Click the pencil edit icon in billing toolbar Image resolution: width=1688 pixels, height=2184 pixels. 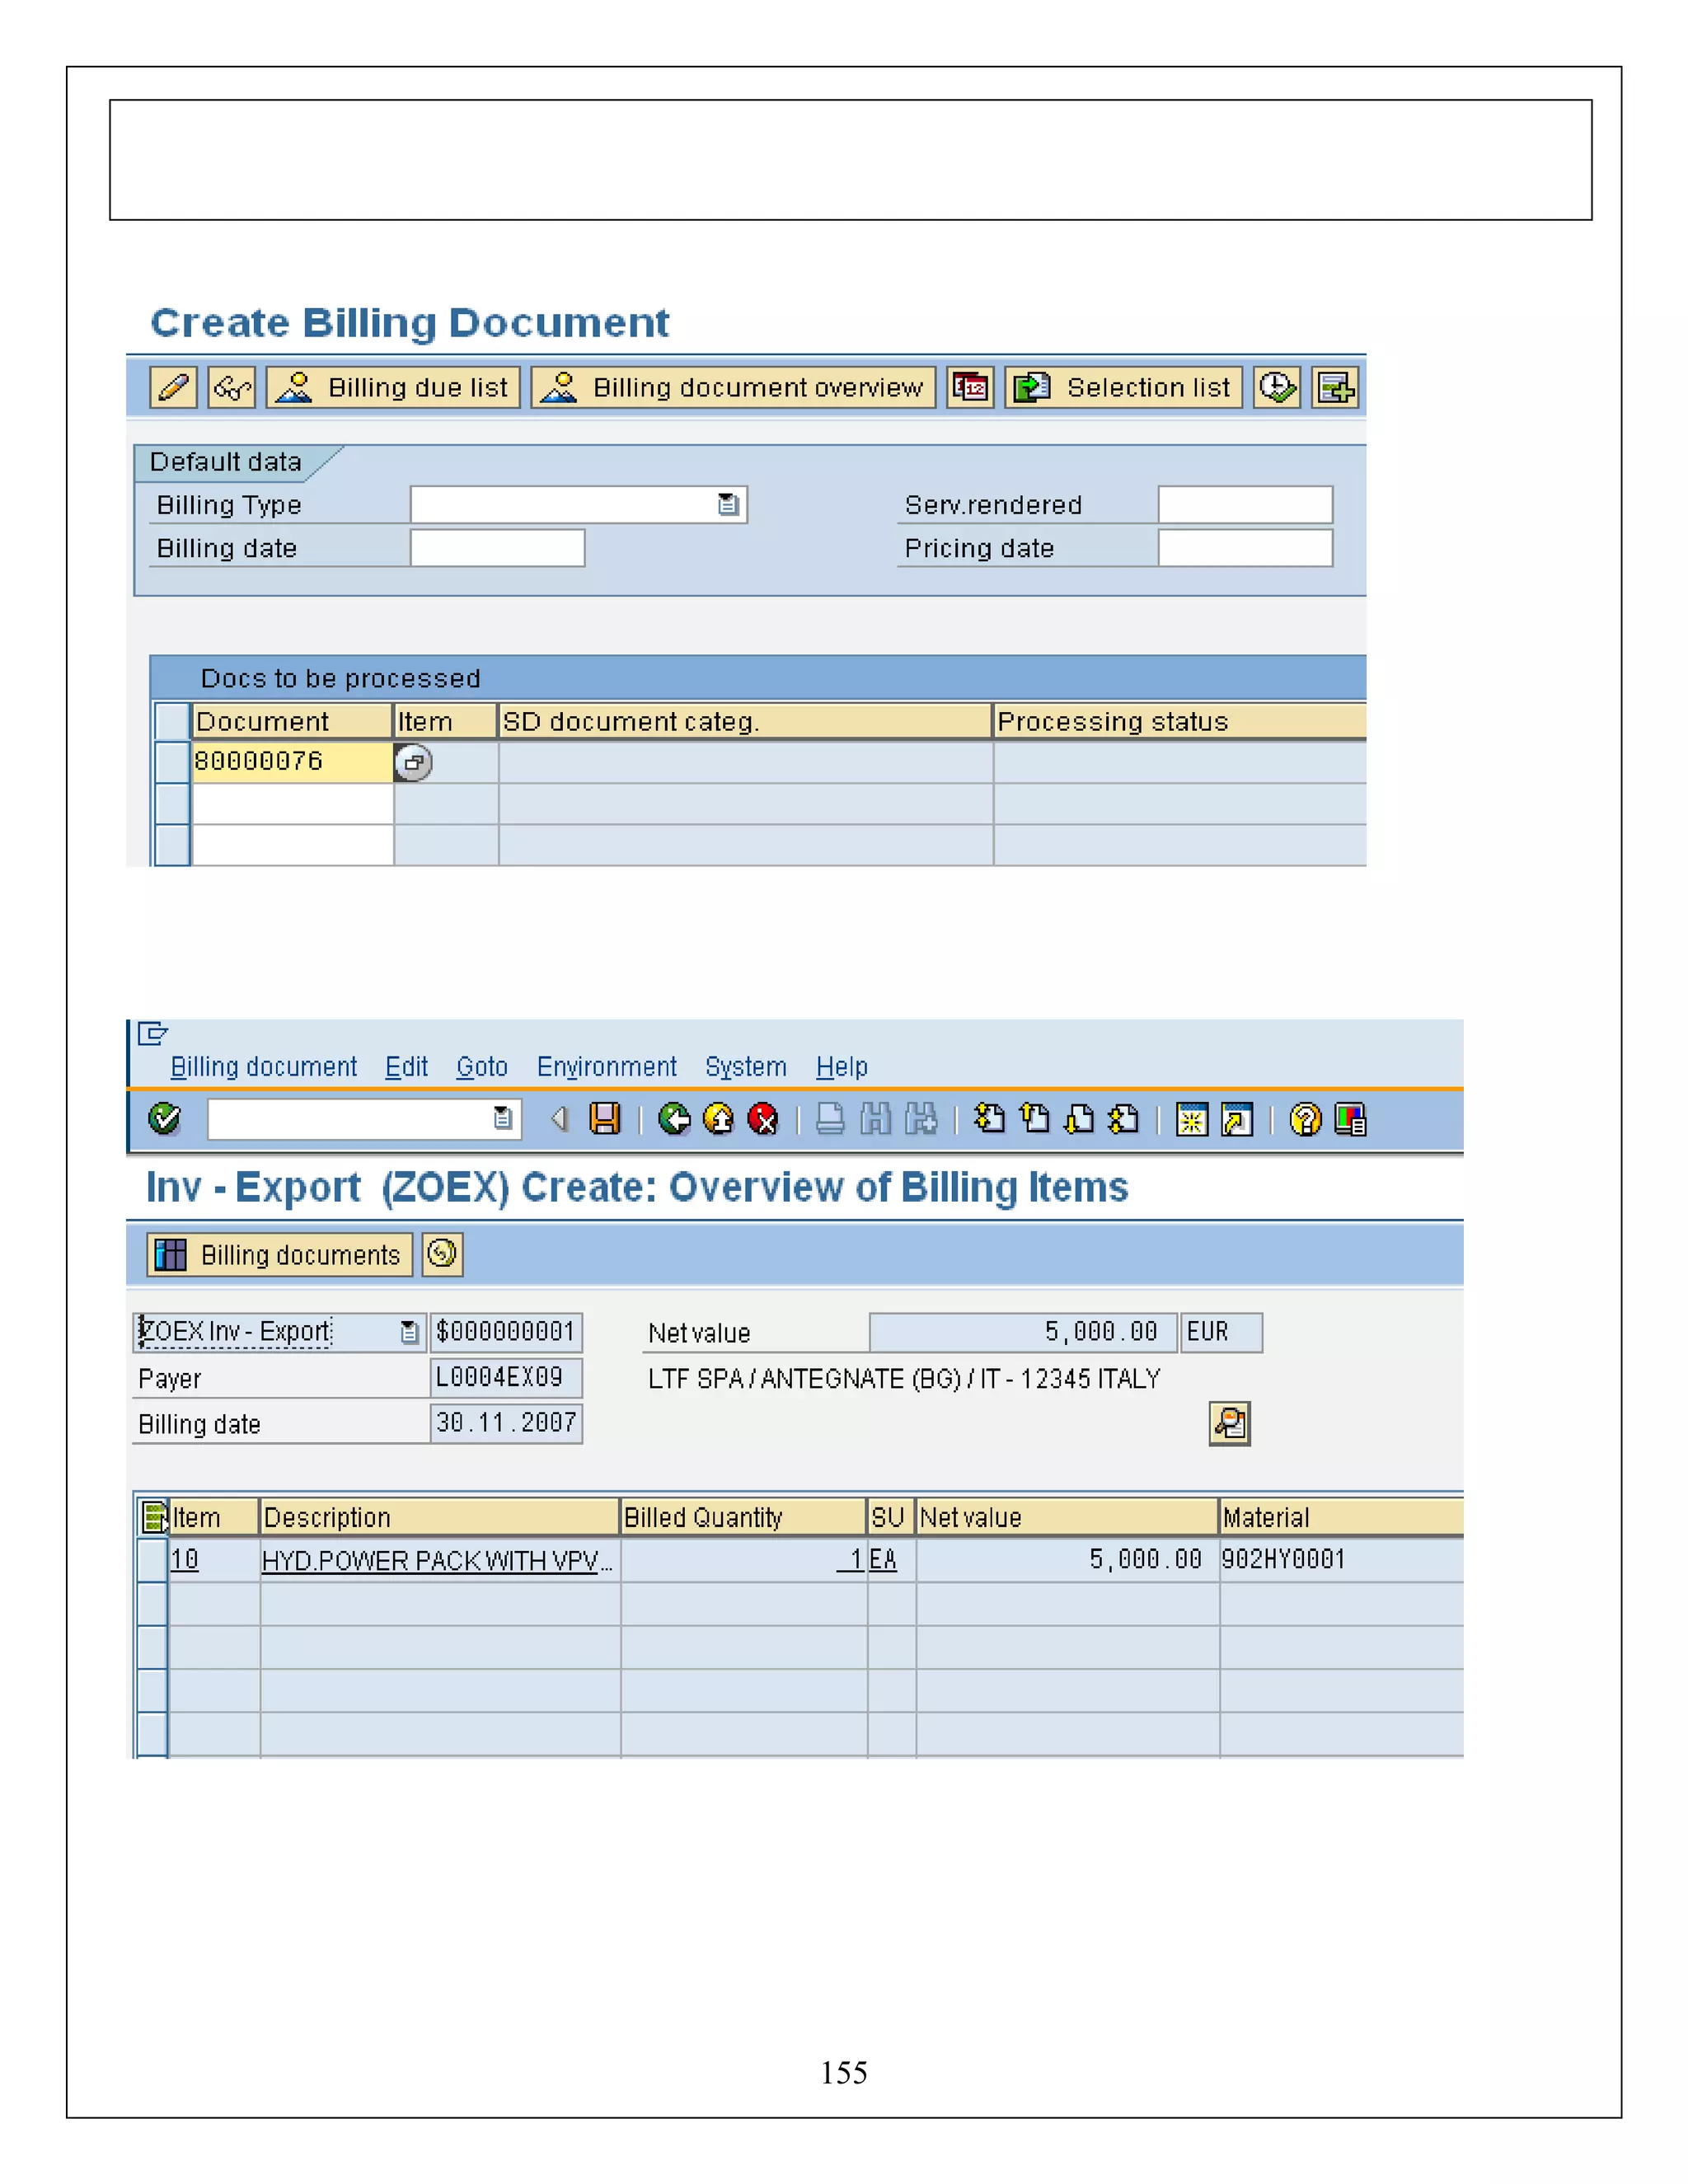pyautogui.click(x=173, y=387)
